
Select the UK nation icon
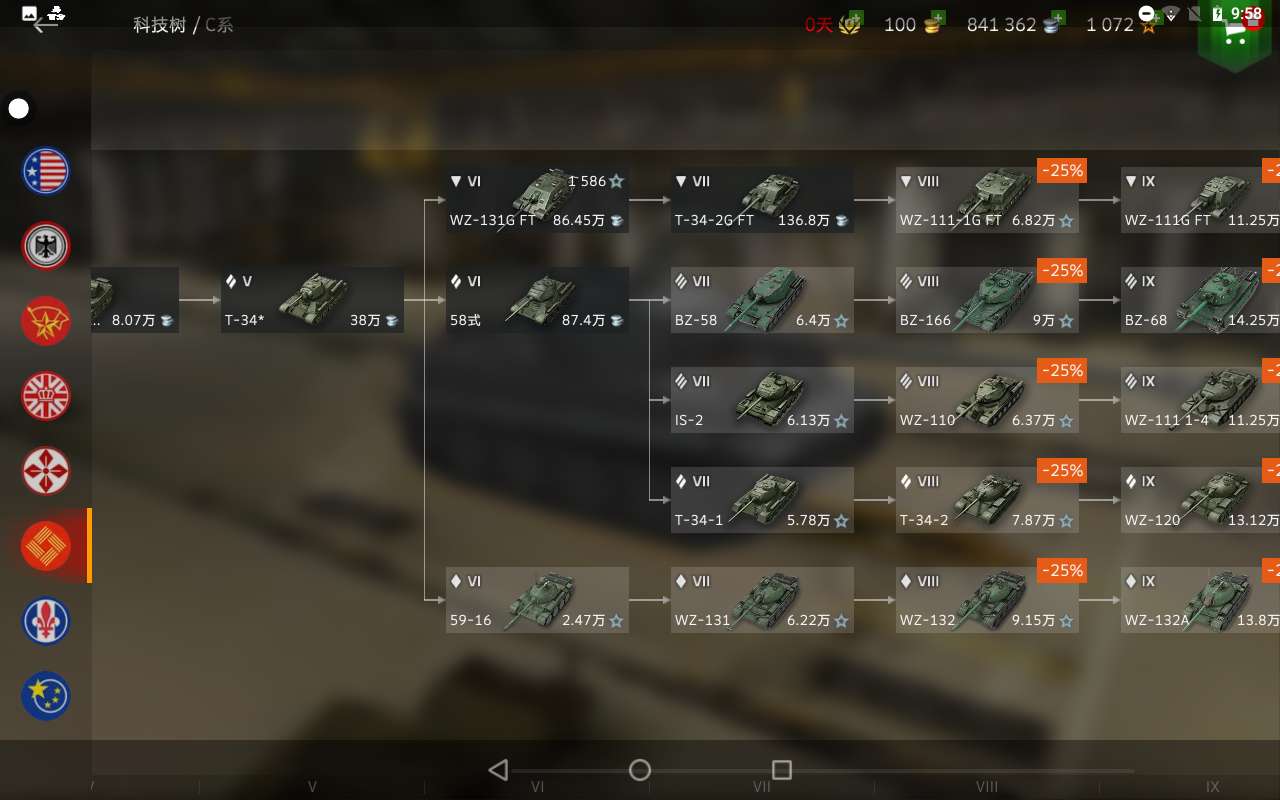coord(46,396)
